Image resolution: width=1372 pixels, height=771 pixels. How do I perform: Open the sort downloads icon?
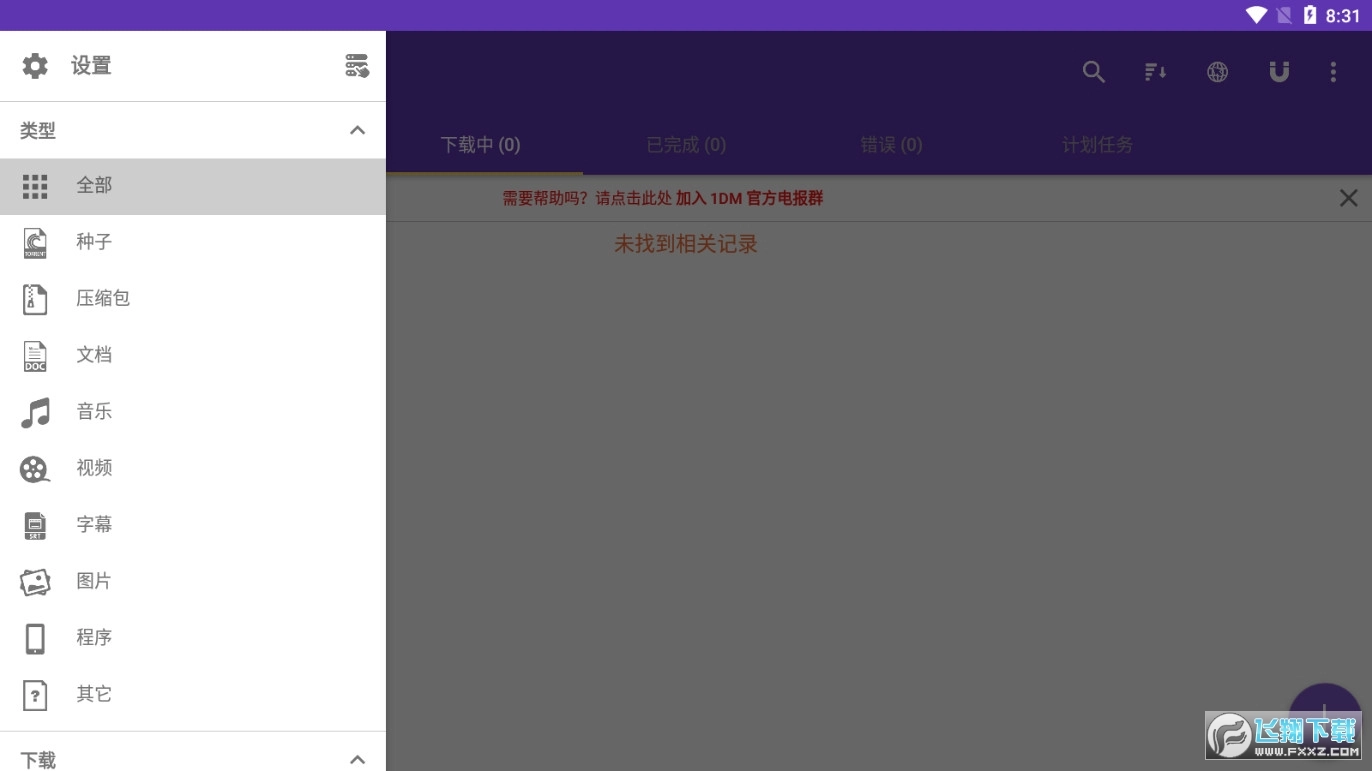[x=1155, y=71]
